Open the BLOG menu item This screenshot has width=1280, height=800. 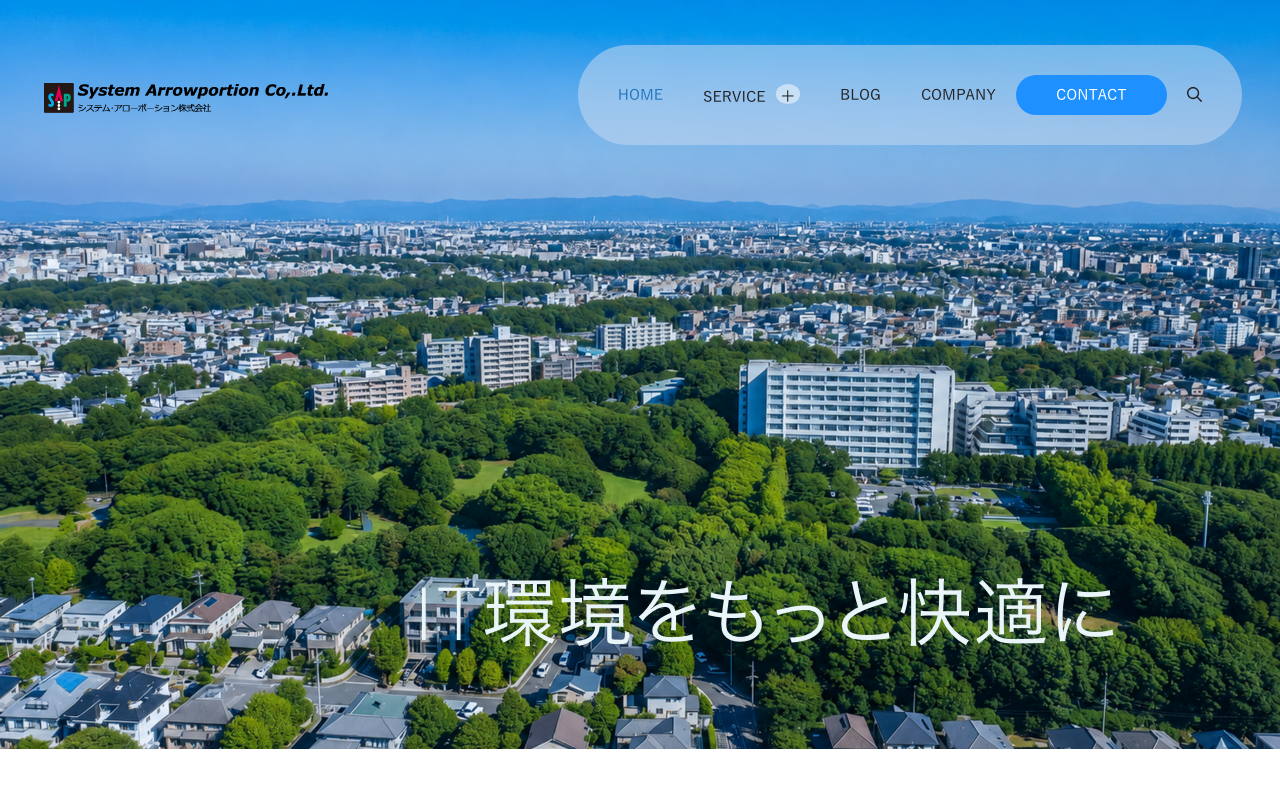pyautogui.click(x=860, y=95)
